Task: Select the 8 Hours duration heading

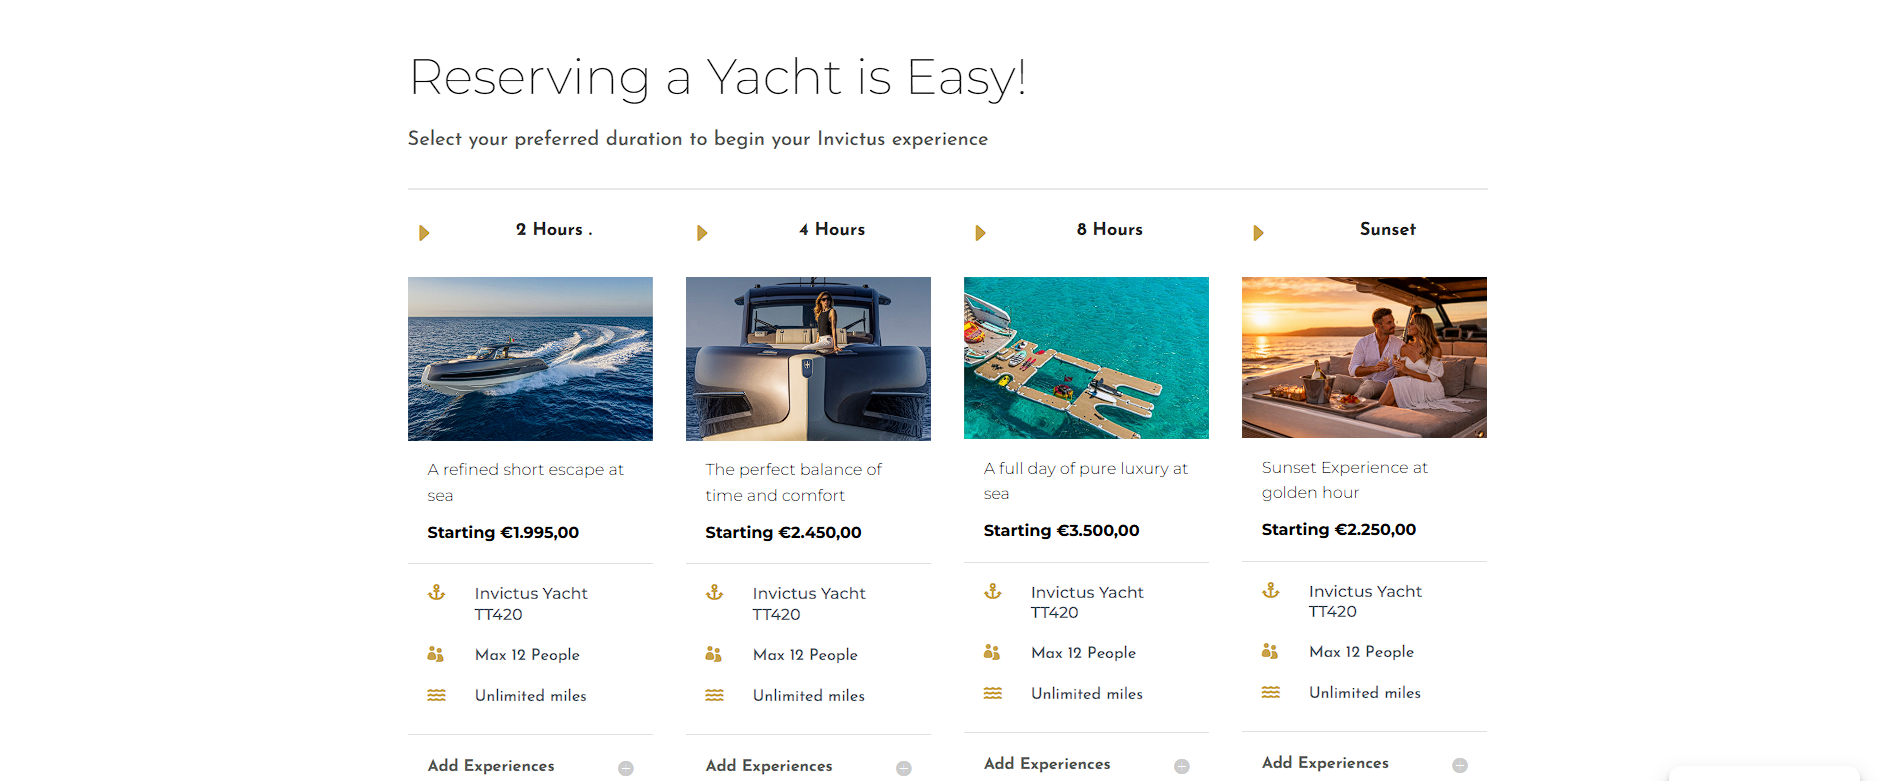Action: coord(1110,230)
